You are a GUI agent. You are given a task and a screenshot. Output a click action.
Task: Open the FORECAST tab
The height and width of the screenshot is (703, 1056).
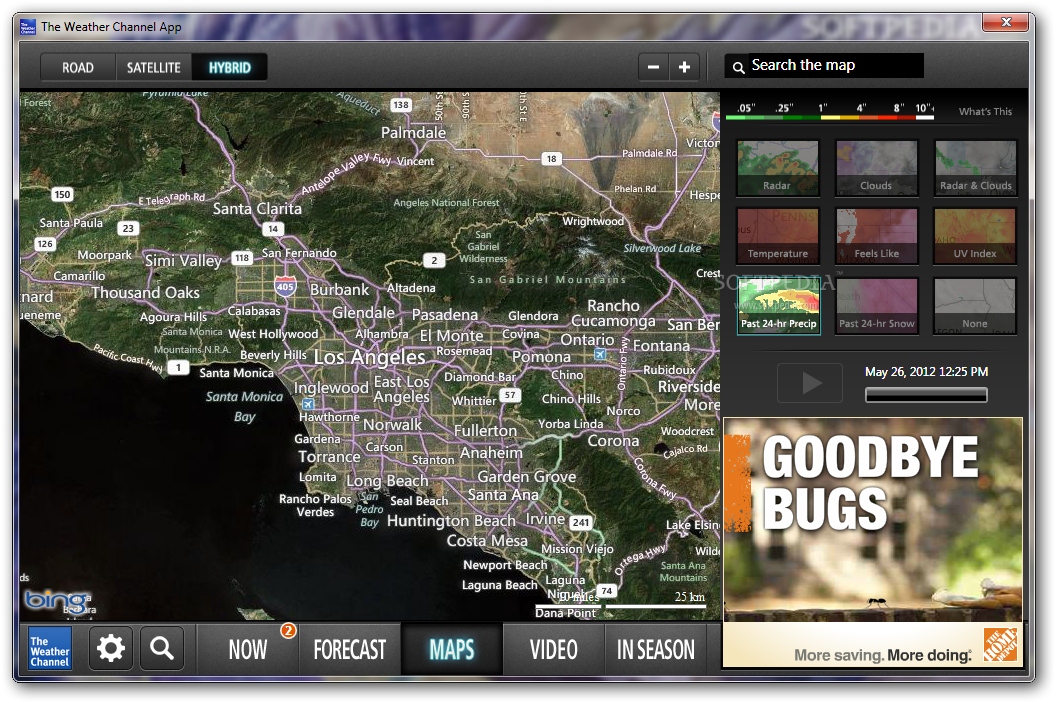[350, 649]
